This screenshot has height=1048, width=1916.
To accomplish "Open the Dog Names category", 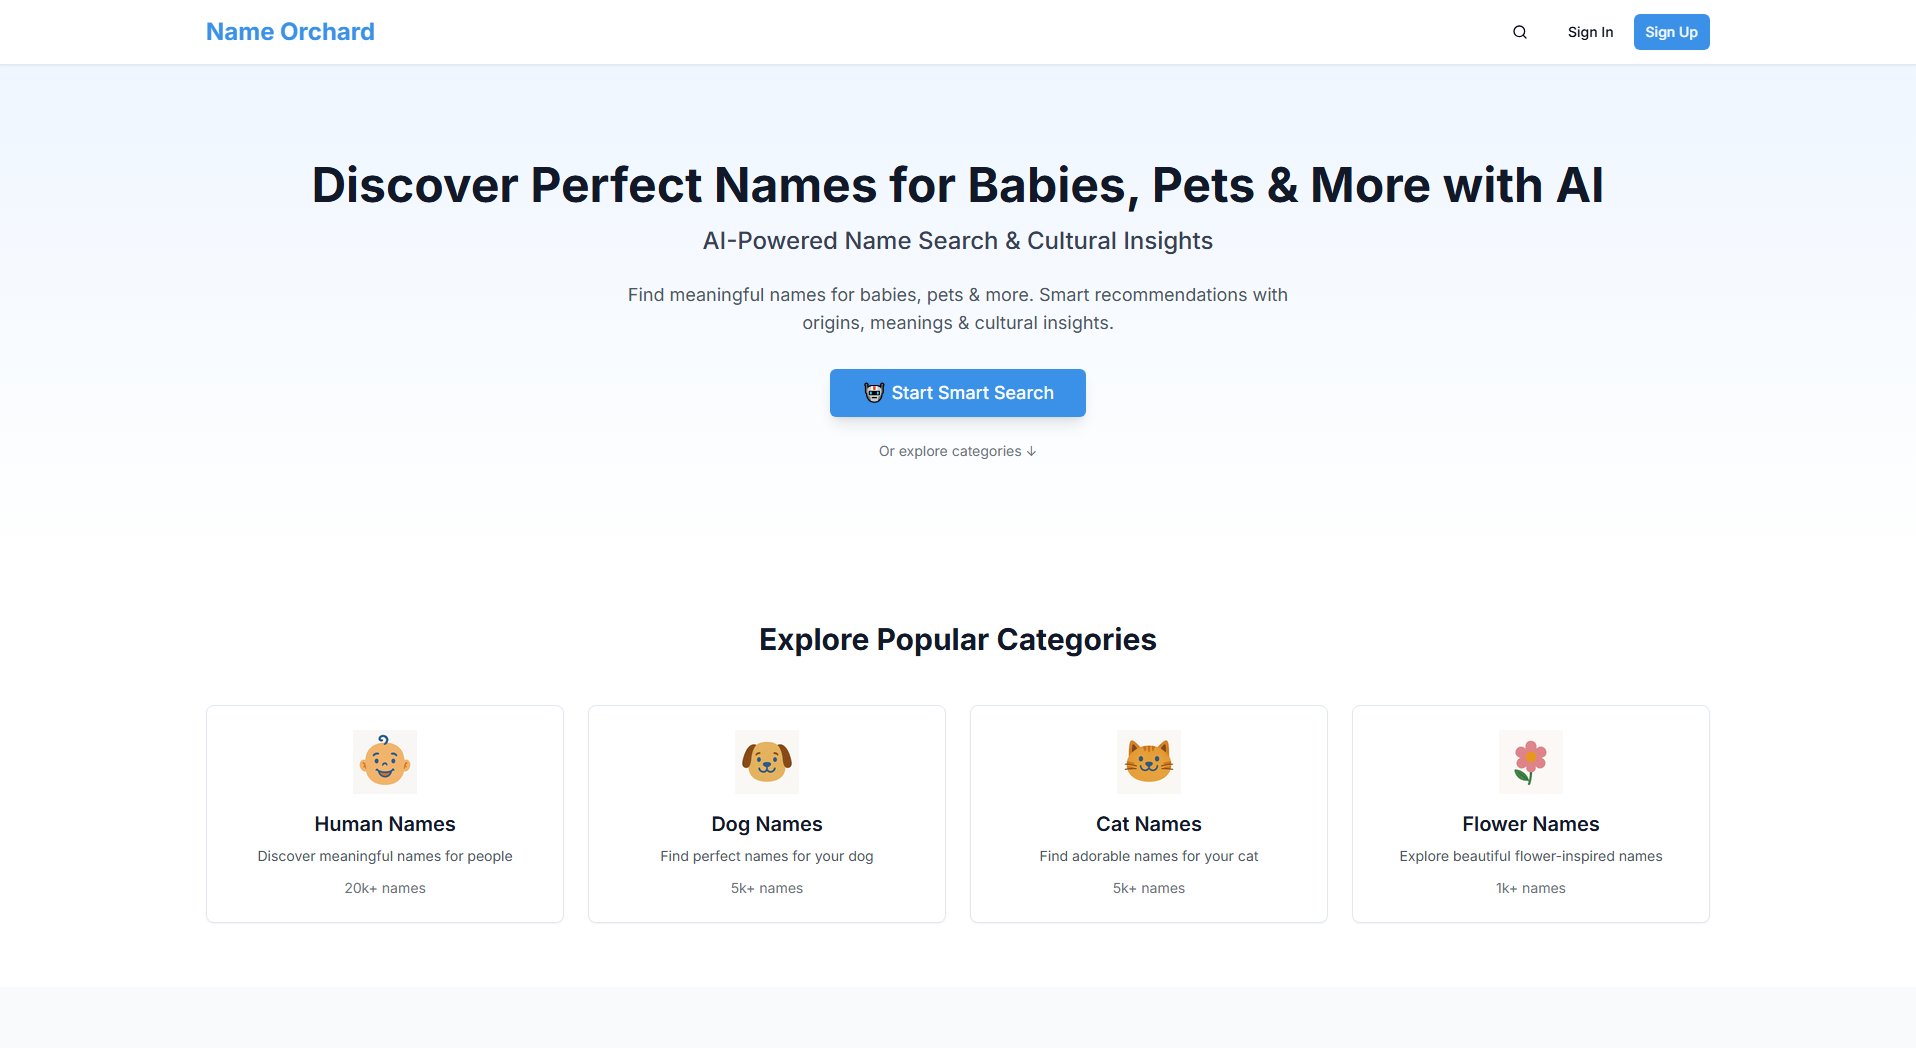I will point(766,813).
